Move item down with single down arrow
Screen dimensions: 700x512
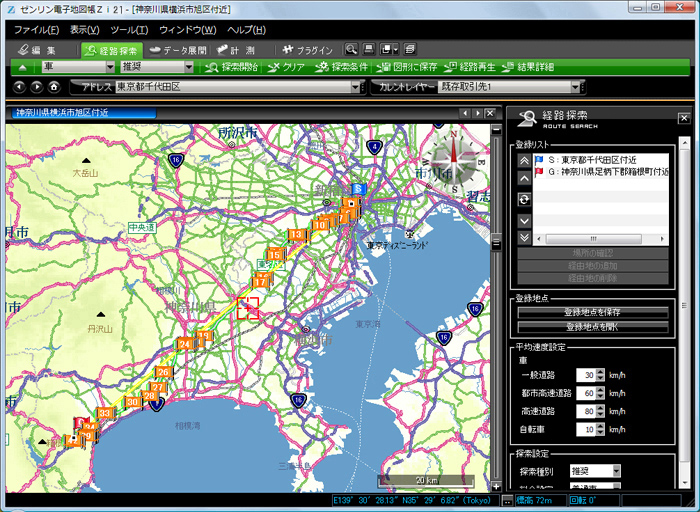click(x=524, y=221)
